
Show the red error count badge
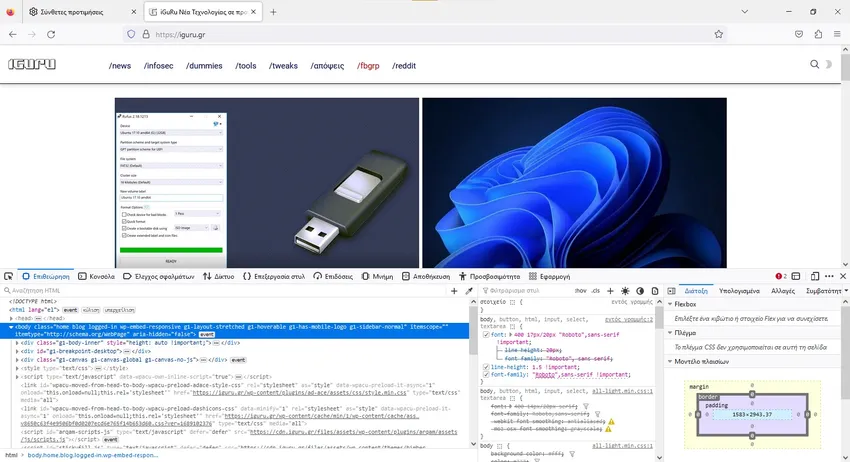tap(781, 277)
